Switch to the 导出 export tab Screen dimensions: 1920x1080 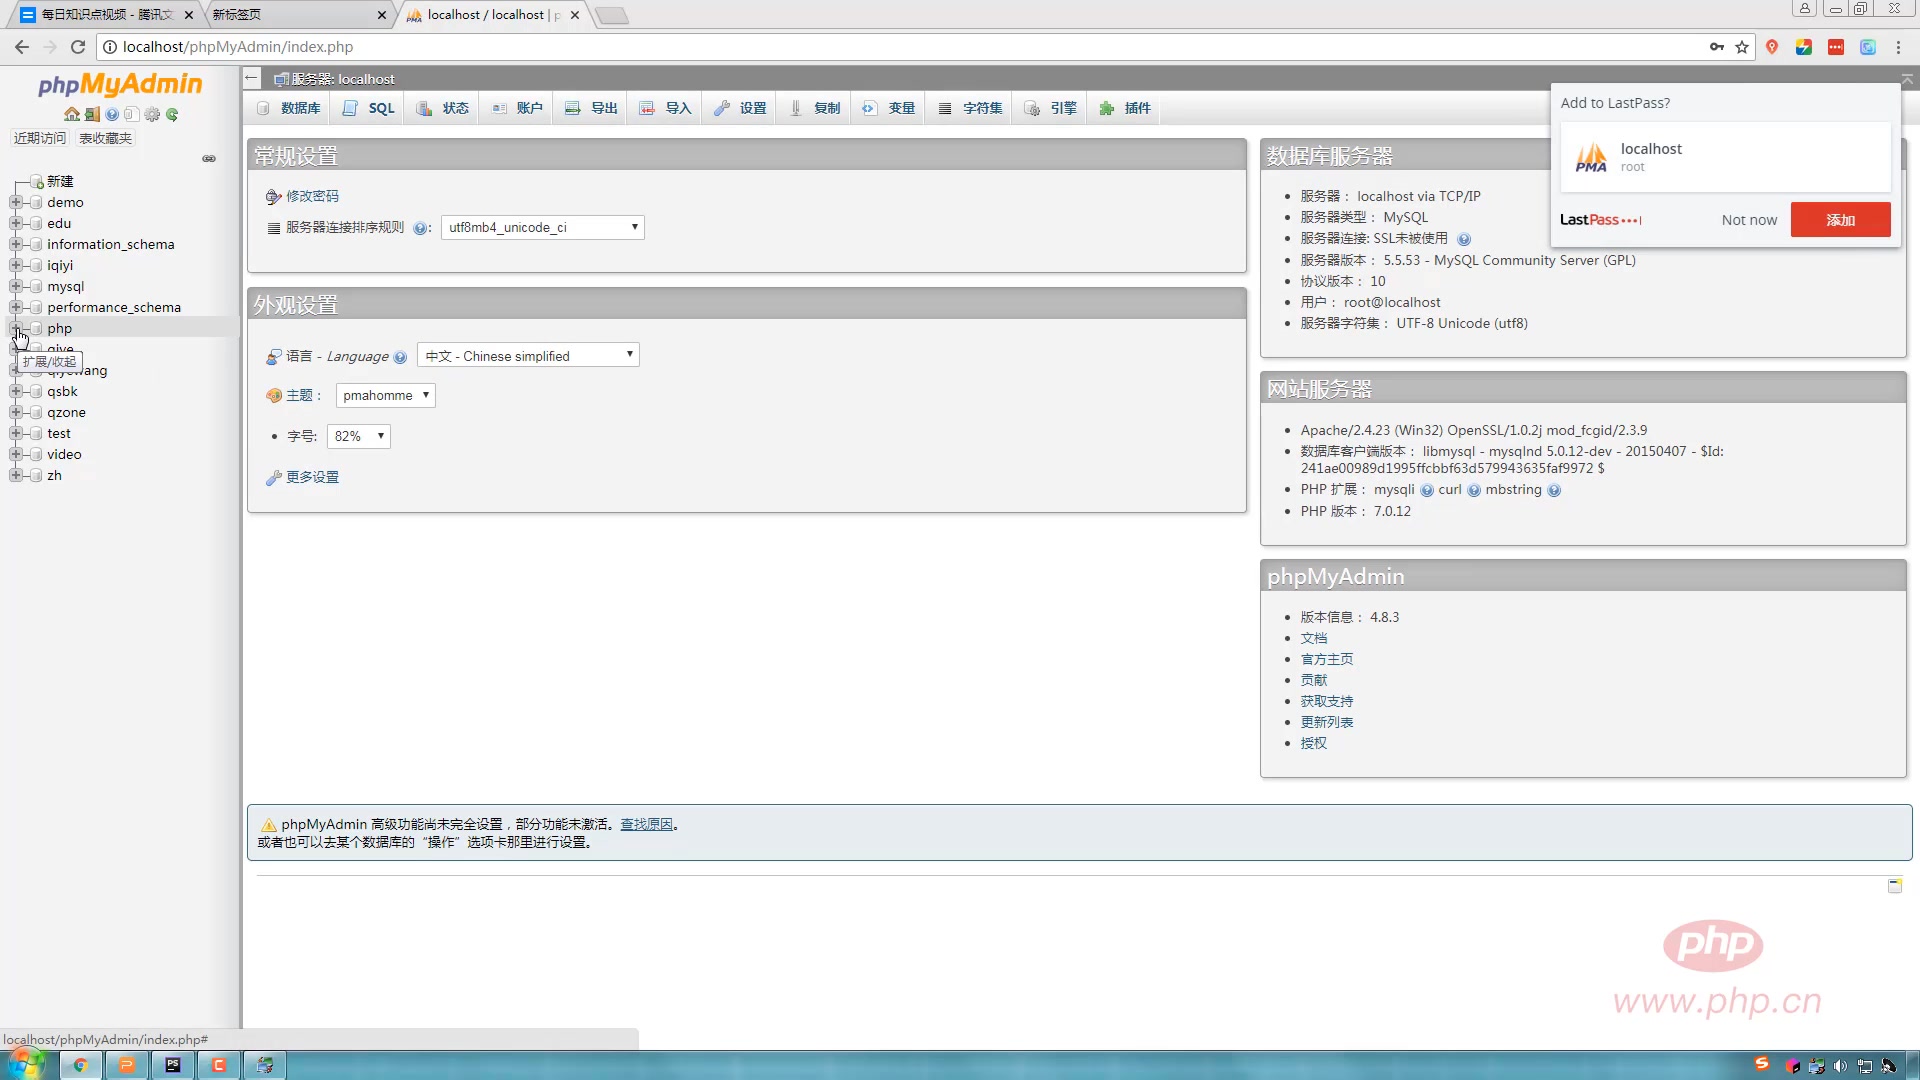(x=591, y=108)
